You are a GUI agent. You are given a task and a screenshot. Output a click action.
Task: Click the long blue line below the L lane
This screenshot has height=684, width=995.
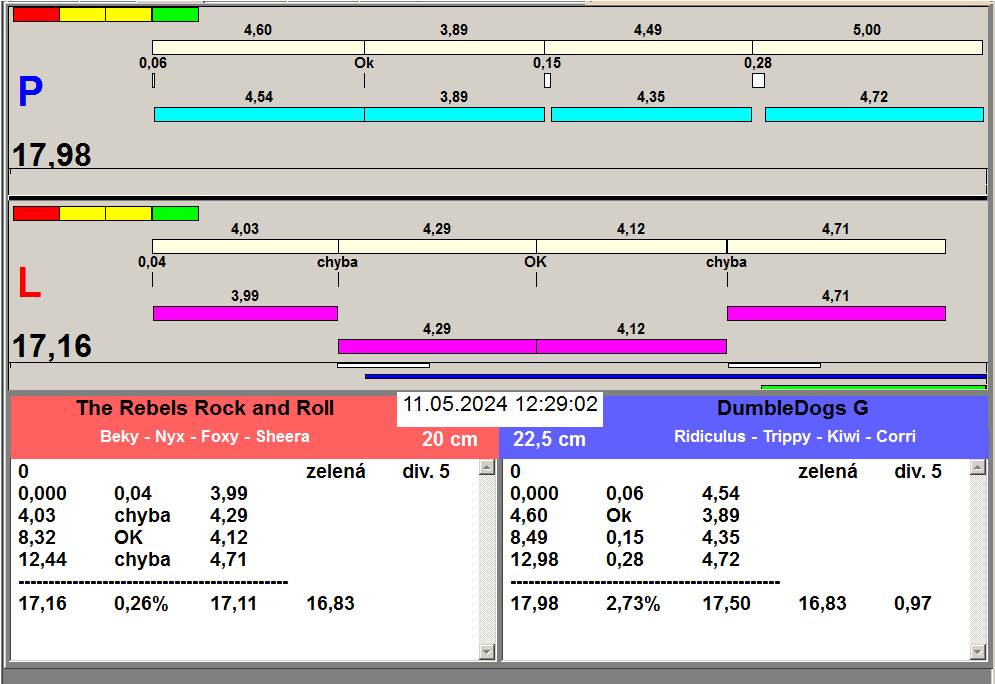[676, 377]
